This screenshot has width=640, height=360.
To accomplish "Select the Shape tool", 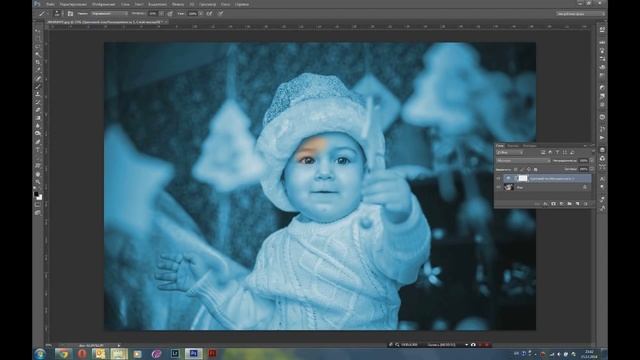I will point(38,166).
